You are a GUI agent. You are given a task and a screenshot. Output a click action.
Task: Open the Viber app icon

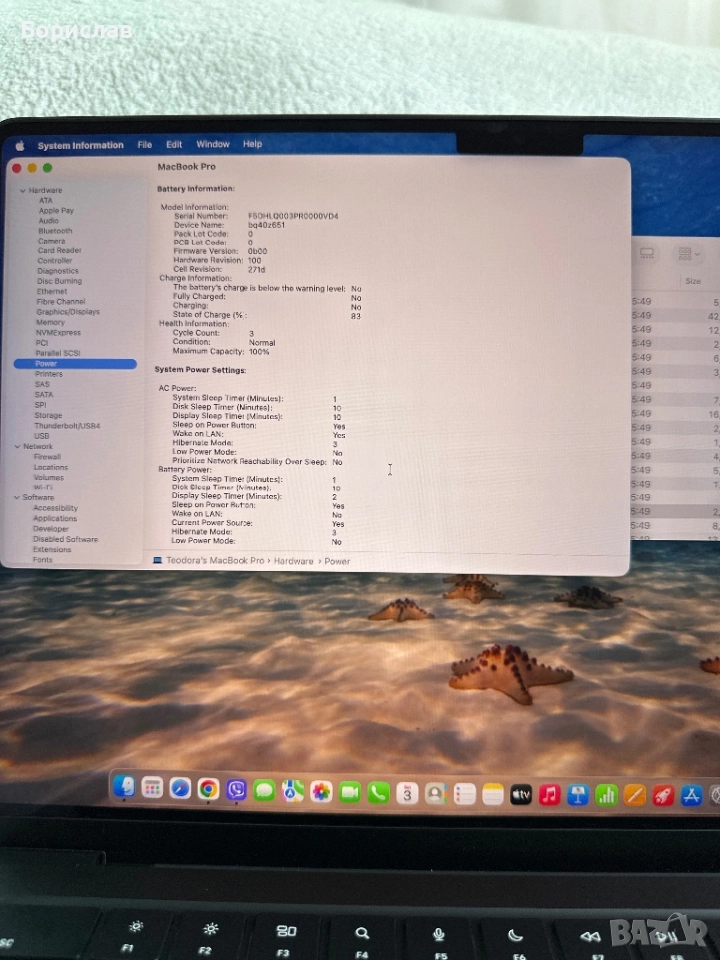click(236, 790)
